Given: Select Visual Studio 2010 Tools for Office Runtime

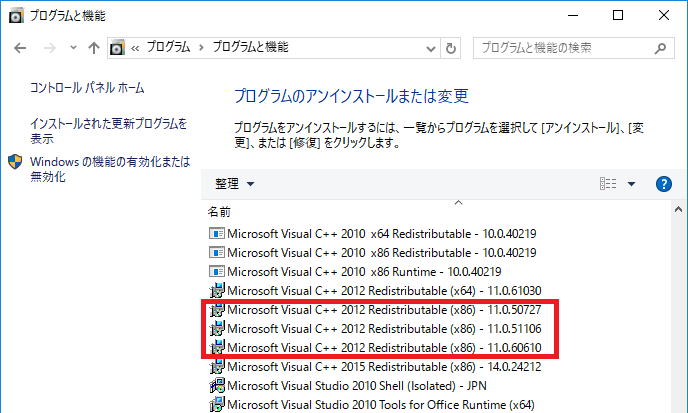Looking at the screenshot, I should point(381,405).
